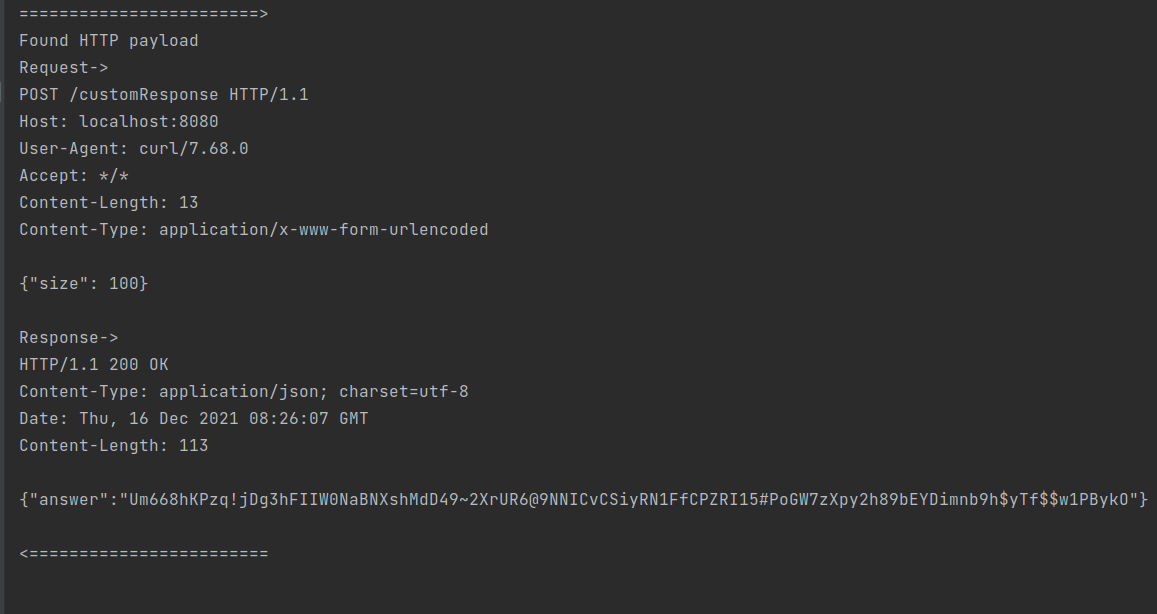This screenshot has width=1157, height=614.
Task: Click the closing arrow separator line
Action: click(144, 553)
